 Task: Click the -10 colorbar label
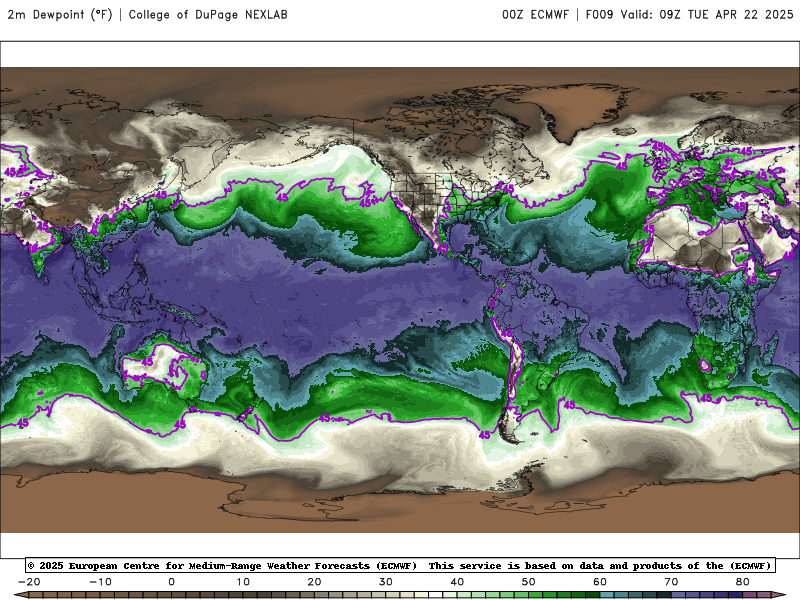(101, 582)
